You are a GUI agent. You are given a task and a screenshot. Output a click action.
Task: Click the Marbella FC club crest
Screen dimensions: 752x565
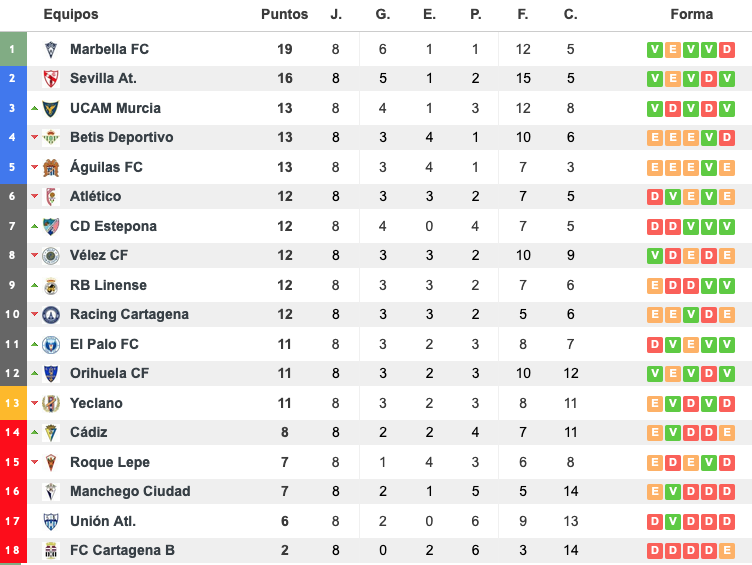click(51, 49)
